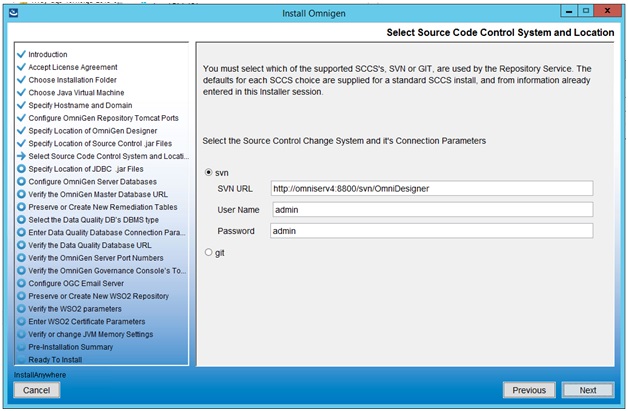Click 'Specify Location of OmniGen Designer' step text
This screenshot has width=628, height=411.
coord(93,131)
